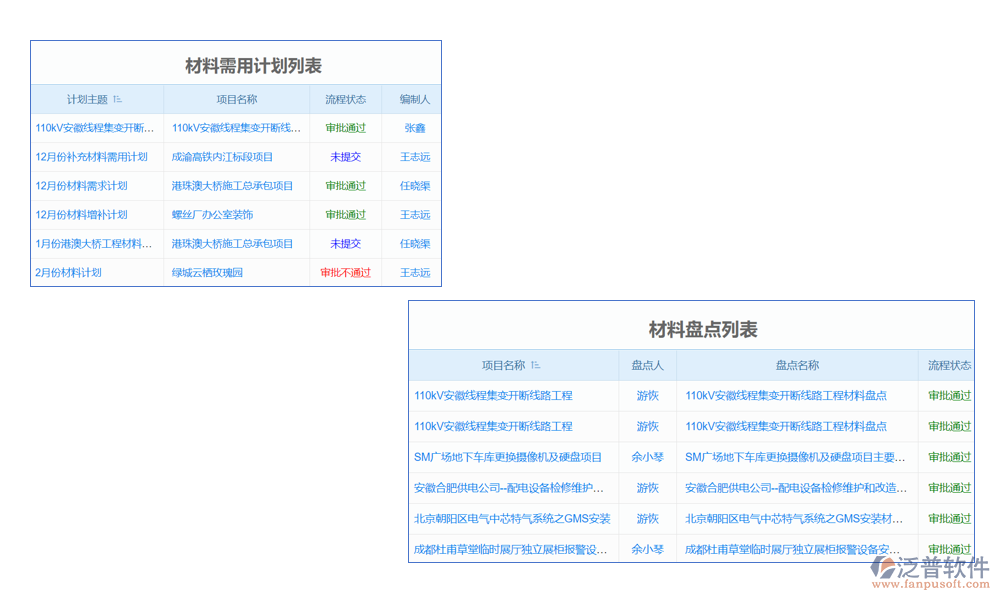Open the 2月份材料计划 plan
This screenshot has width=1000, height=600.
tap(68, 272)
